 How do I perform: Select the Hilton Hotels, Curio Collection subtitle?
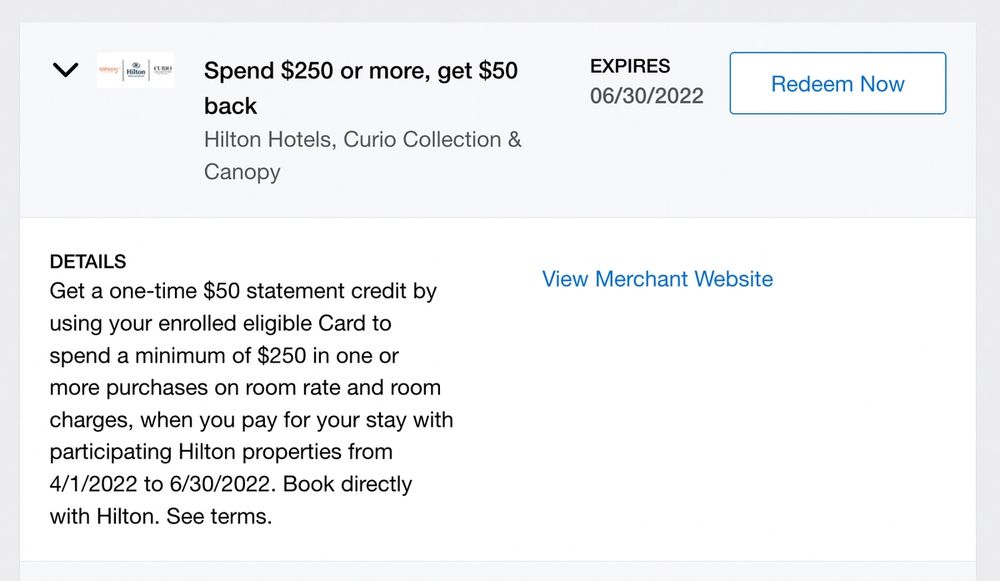[362, 139]
